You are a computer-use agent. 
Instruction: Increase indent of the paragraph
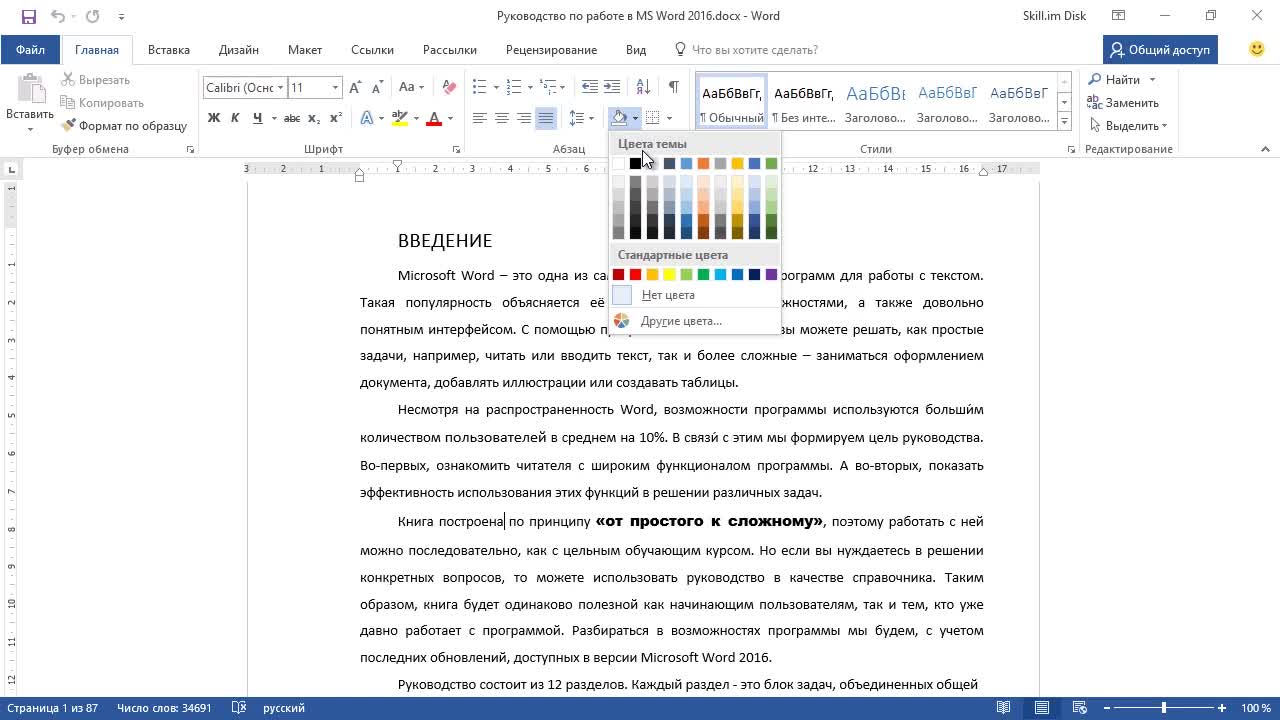click(x=612, y=88)
